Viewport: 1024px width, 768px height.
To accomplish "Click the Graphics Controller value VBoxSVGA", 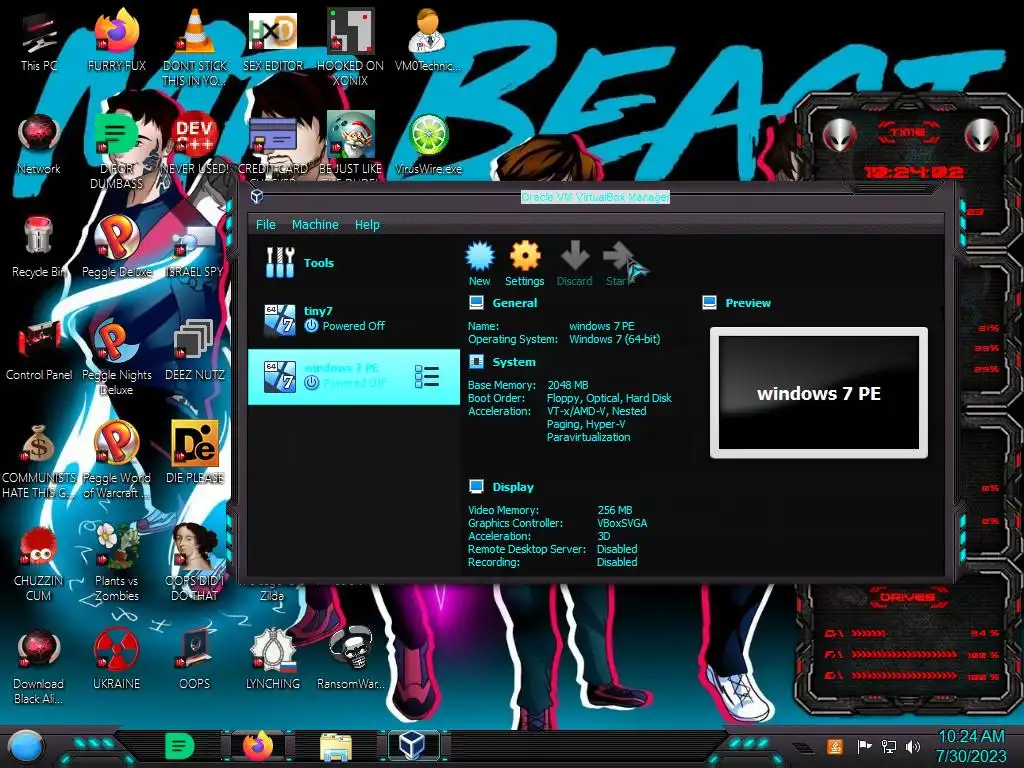I will point(622,523).
